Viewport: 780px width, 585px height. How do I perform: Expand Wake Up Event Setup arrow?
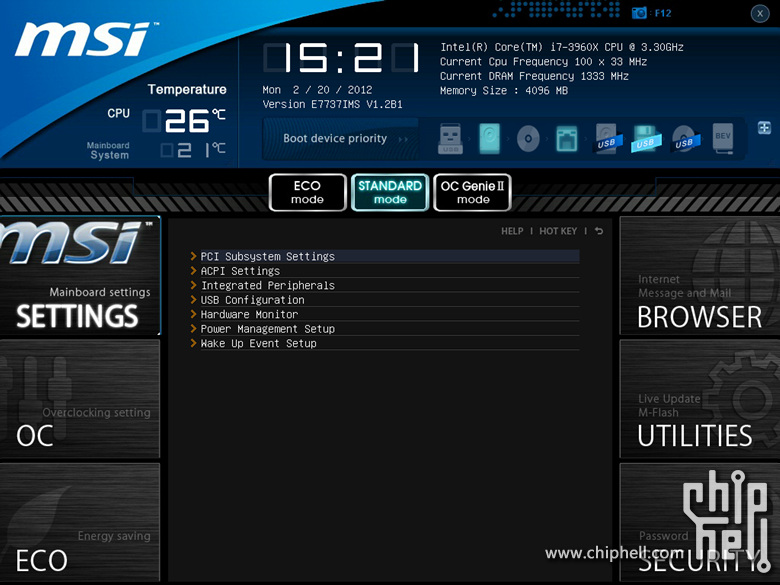[x=194, y=343]
